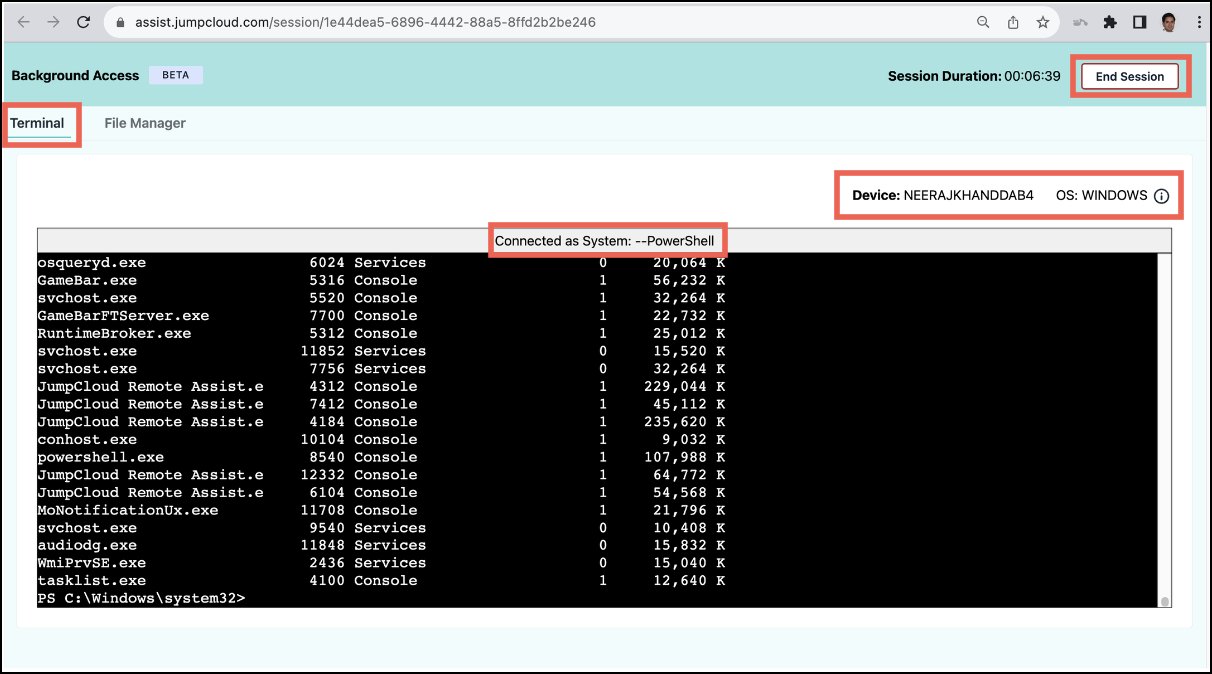Click the browser back arrow
1212x674 pixels.
24,22
